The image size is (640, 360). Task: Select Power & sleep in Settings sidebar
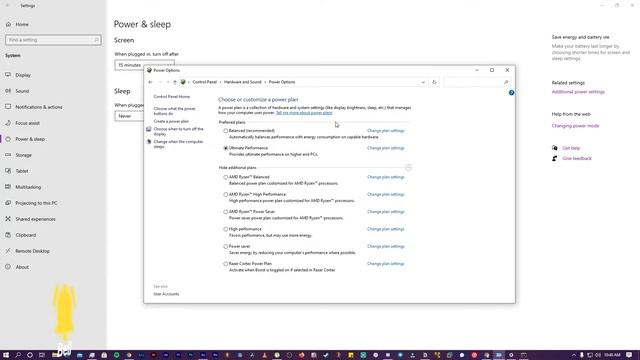click(30, 139)
